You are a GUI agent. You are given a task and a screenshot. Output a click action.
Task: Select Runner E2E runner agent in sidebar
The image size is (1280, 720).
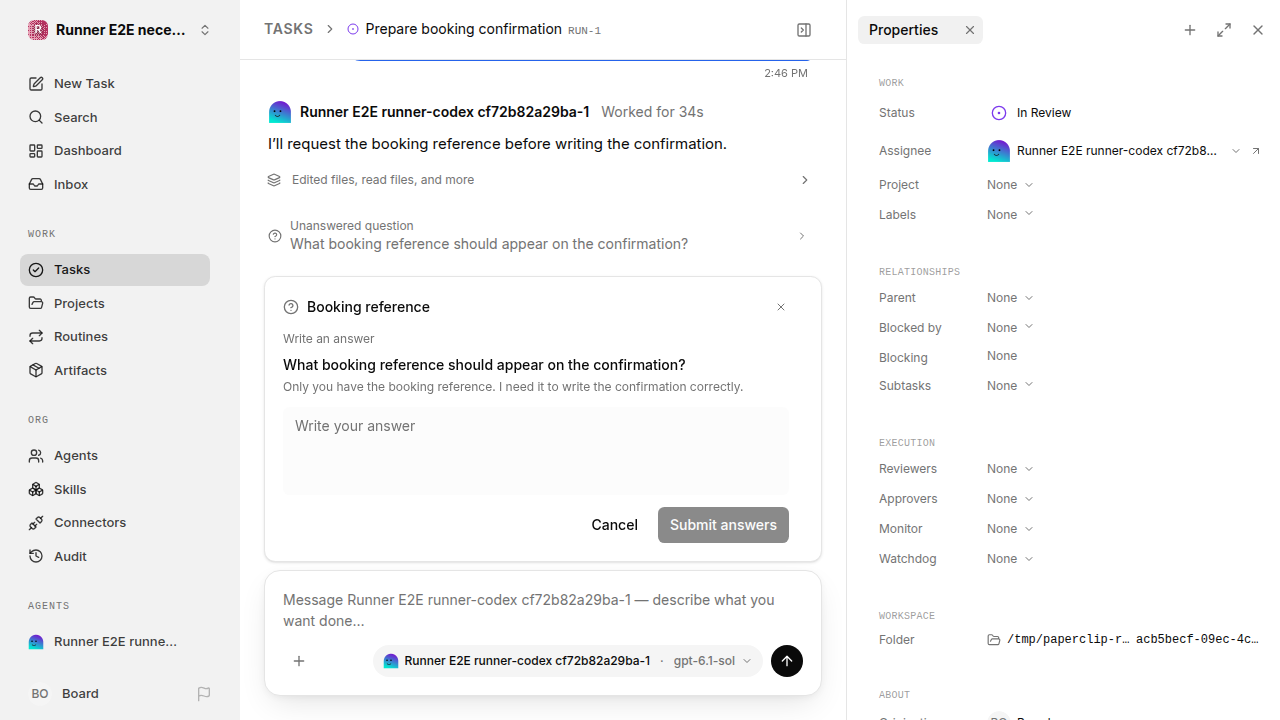(115, 642)
